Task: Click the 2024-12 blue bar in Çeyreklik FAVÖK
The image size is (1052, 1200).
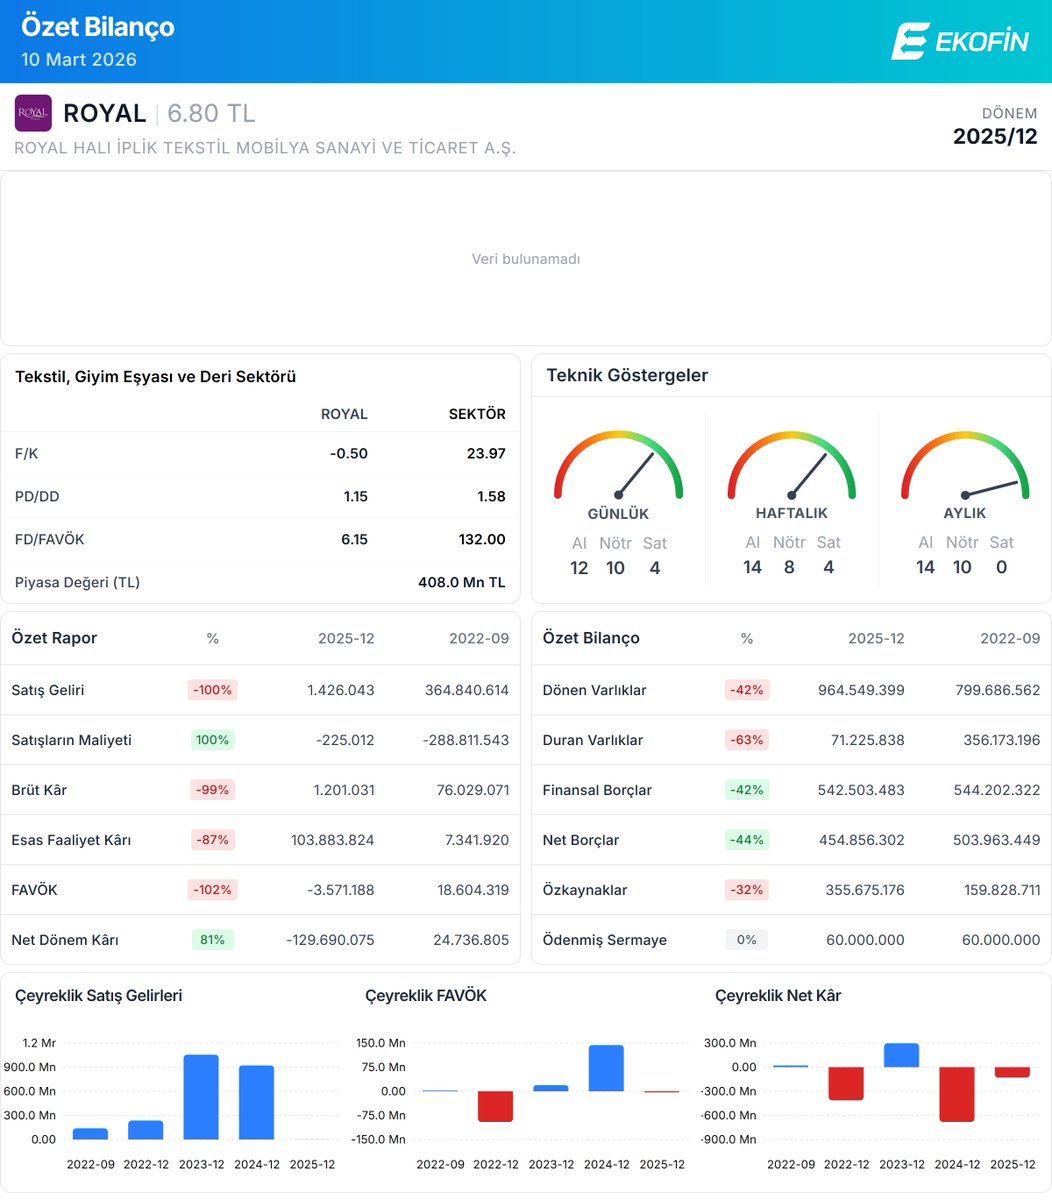Action: 606,1068
